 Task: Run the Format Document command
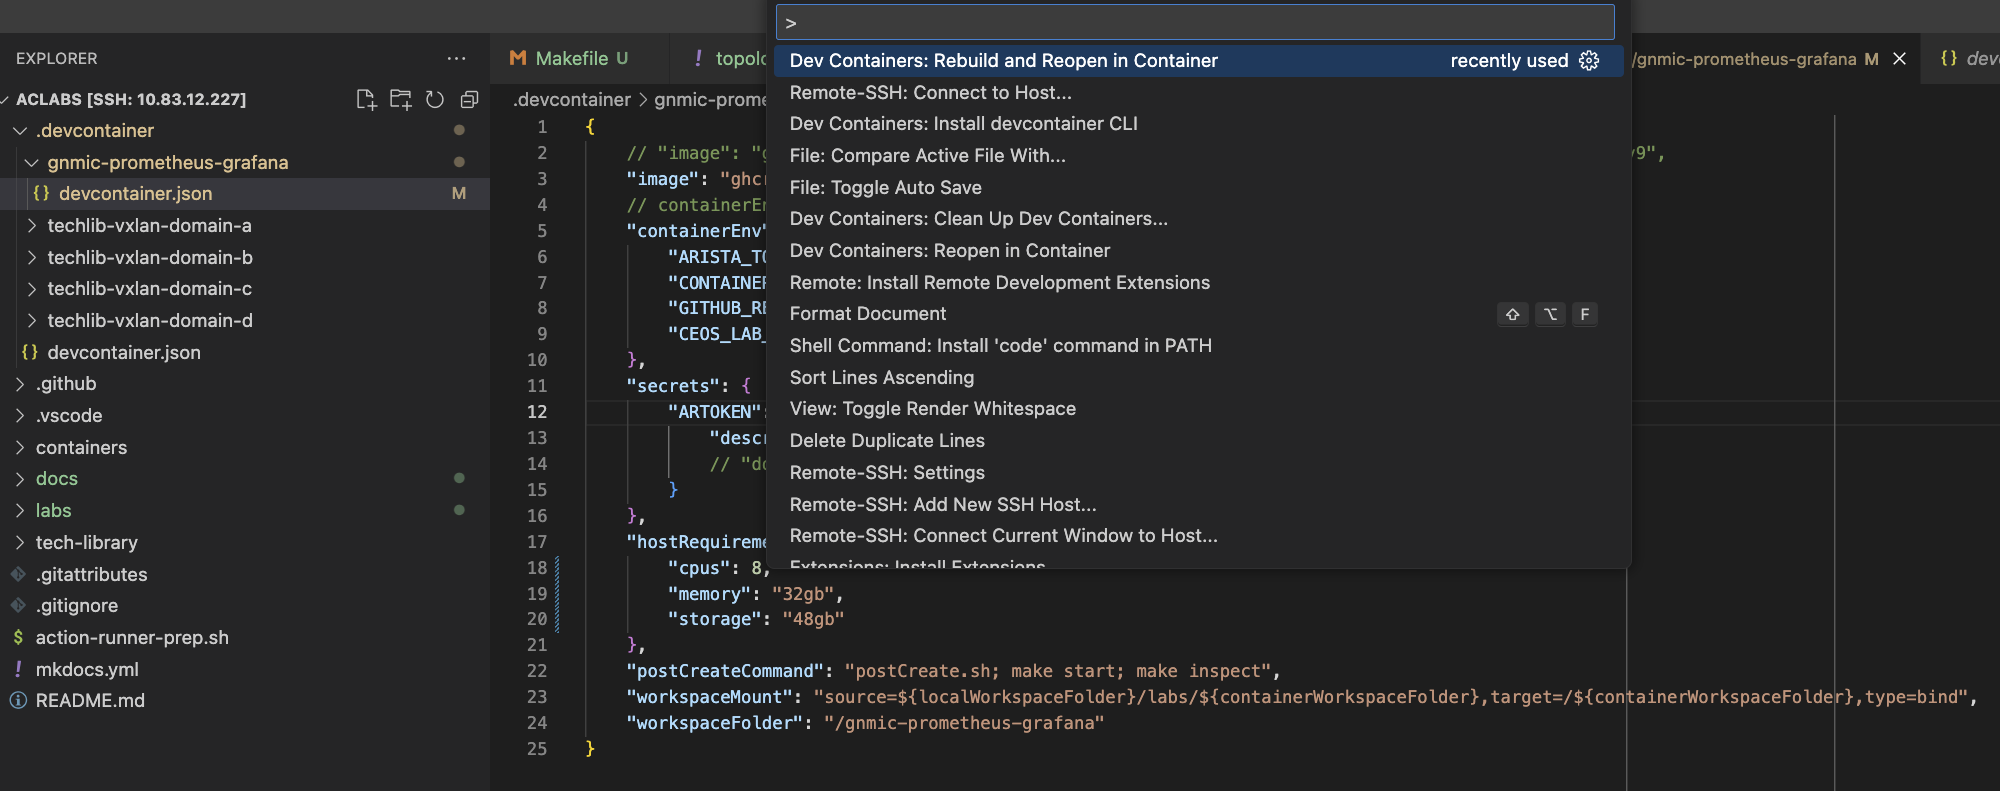[x=1198, y=314]
